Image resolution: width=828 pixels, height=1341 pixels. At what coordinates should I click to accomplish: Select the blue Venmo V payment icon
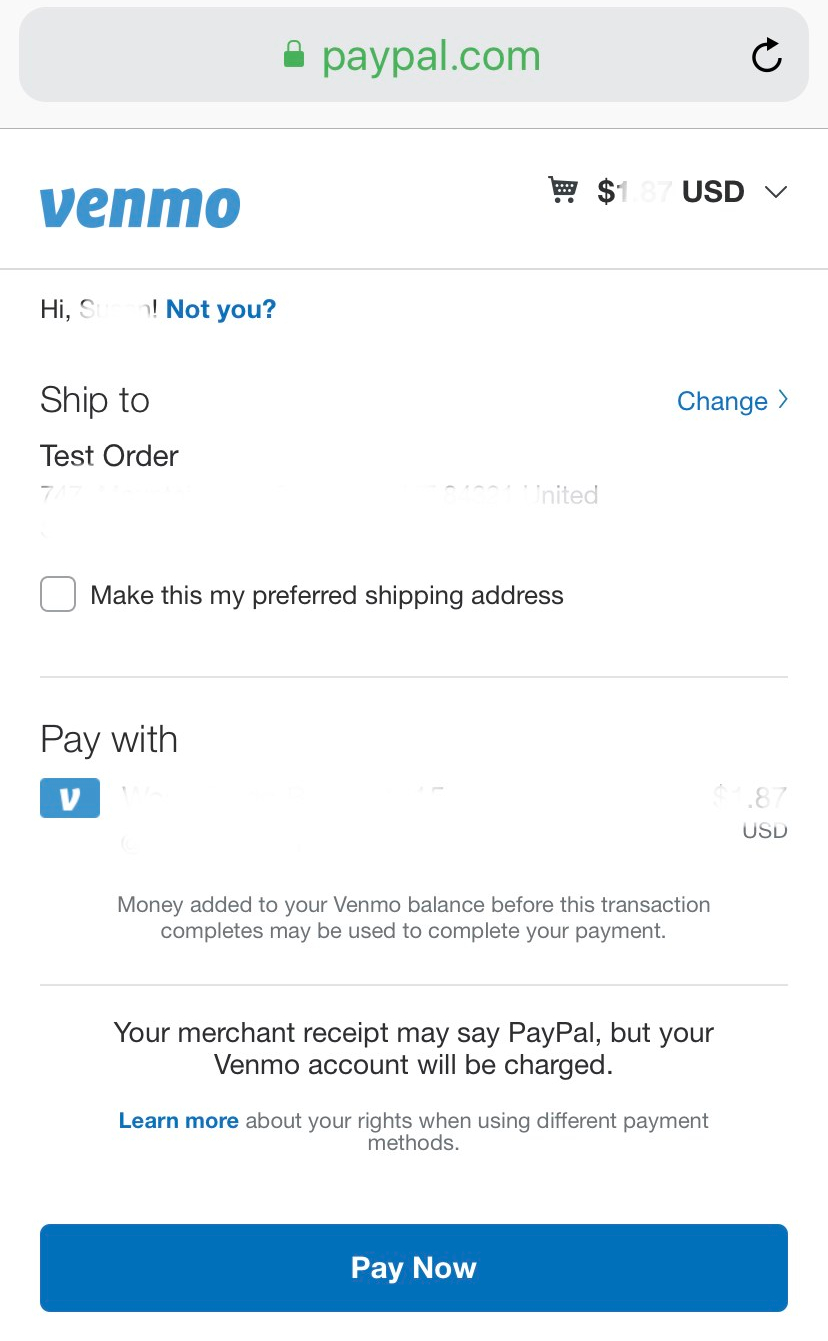pyautogui.click(x=70, y=798)
